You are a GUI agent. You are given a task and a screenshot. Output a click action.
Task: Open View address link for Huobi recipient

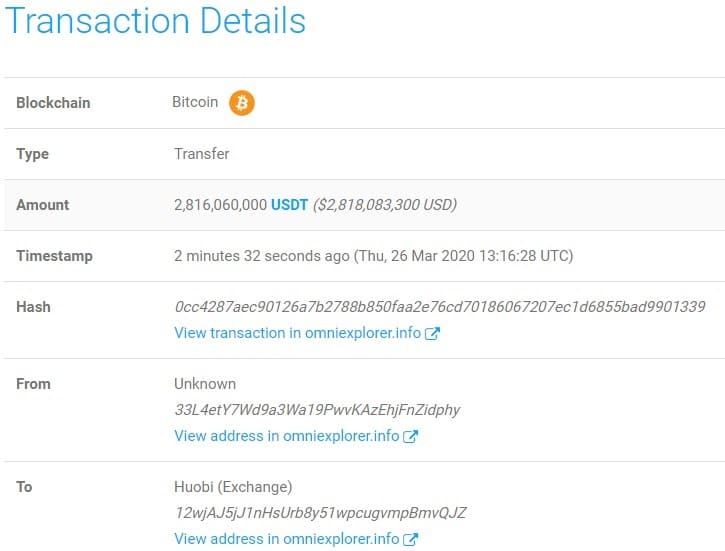click(x=286, y=539)
